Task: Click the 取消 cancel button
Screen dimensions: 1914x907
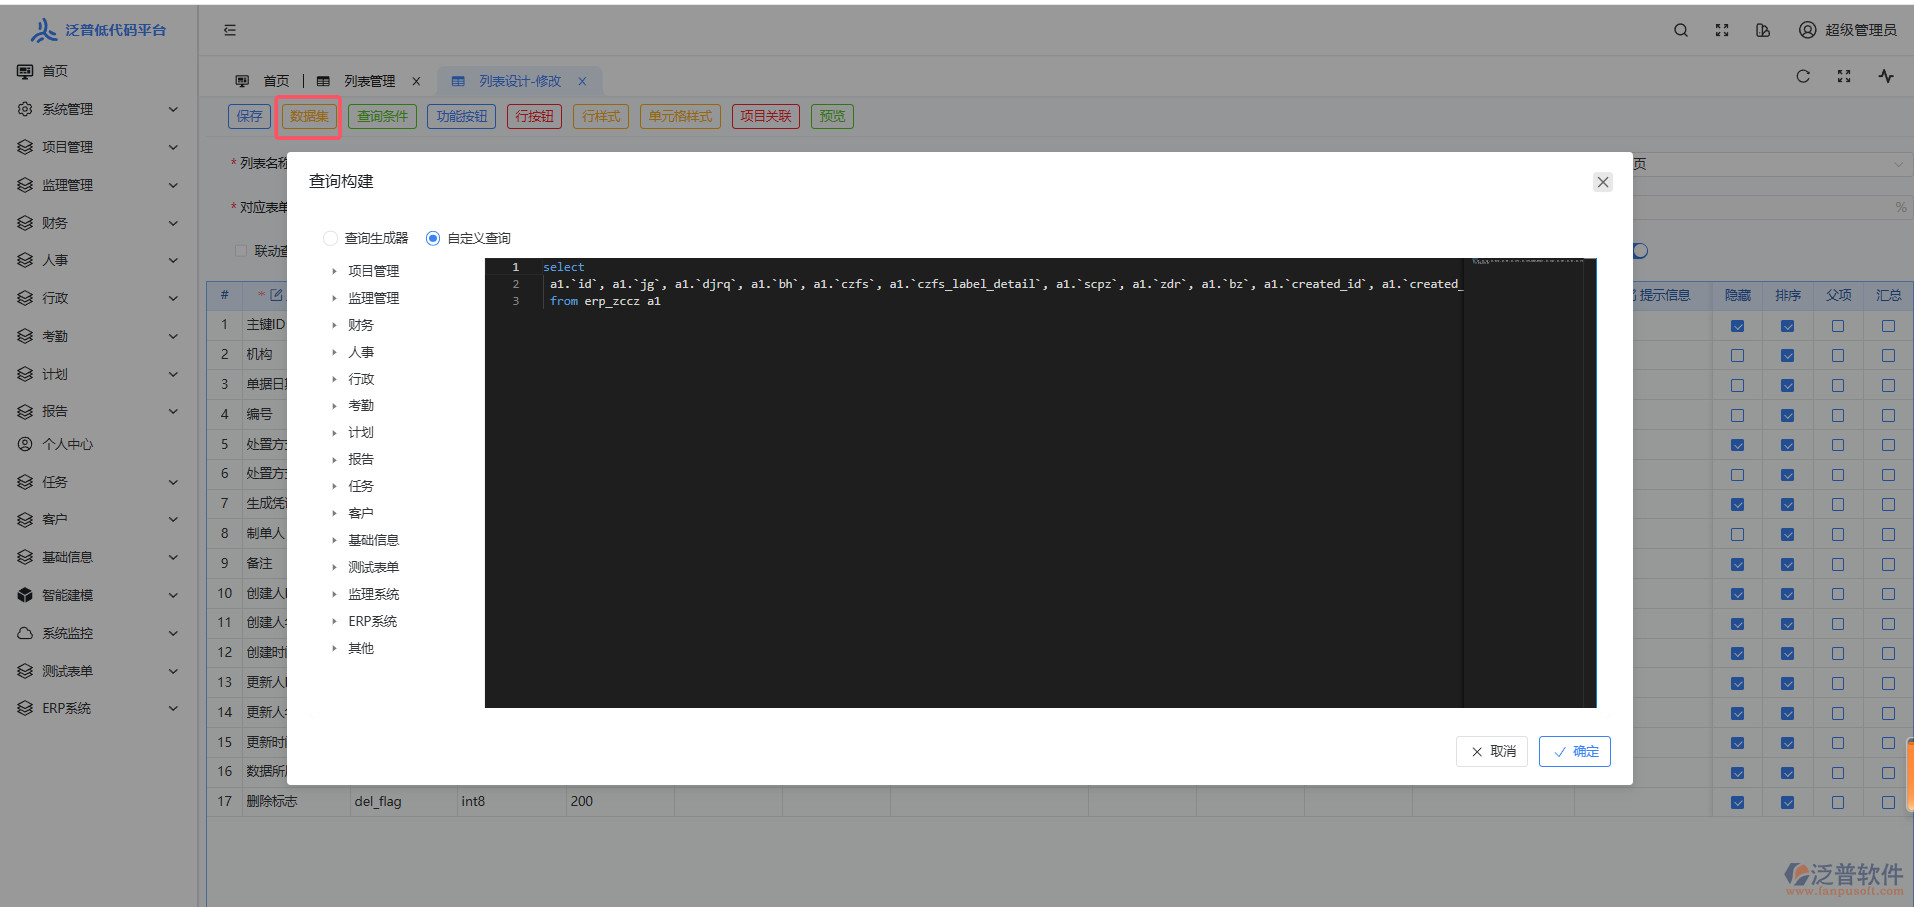Action: (1492, 751)
